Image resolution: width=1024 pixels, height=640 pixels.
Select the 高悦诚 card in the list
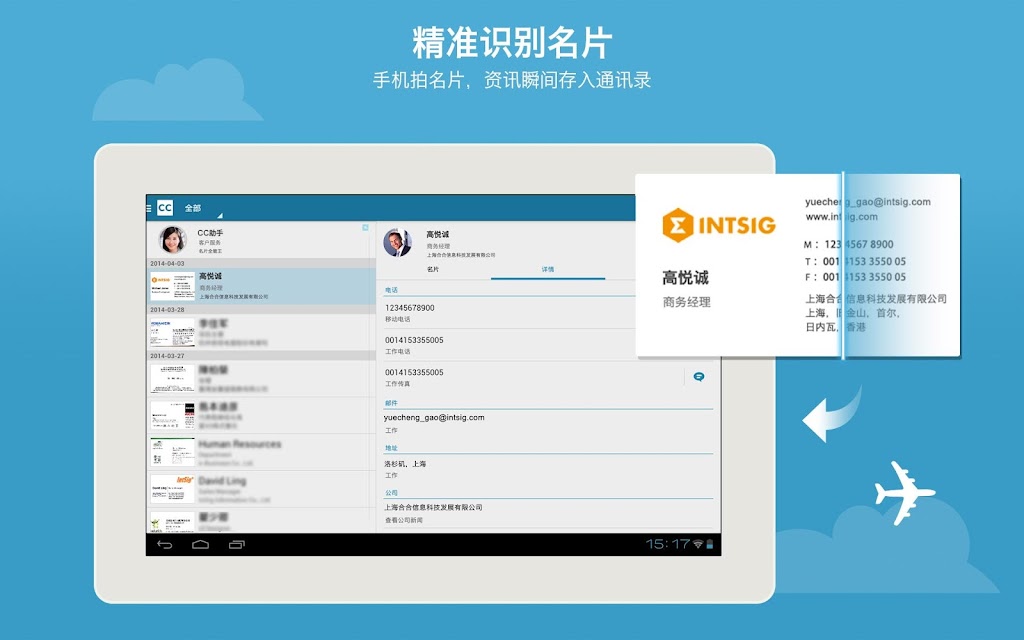(261, 286)
